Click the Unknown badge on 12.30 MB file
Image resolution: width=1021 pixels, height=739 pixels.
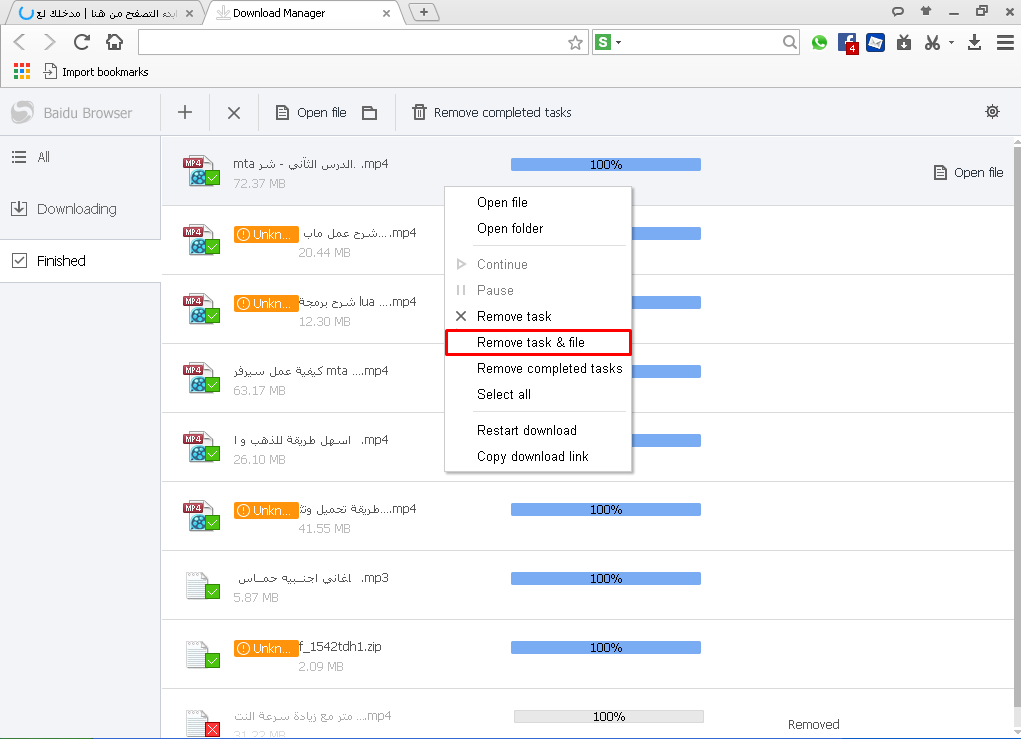(266, 303)
